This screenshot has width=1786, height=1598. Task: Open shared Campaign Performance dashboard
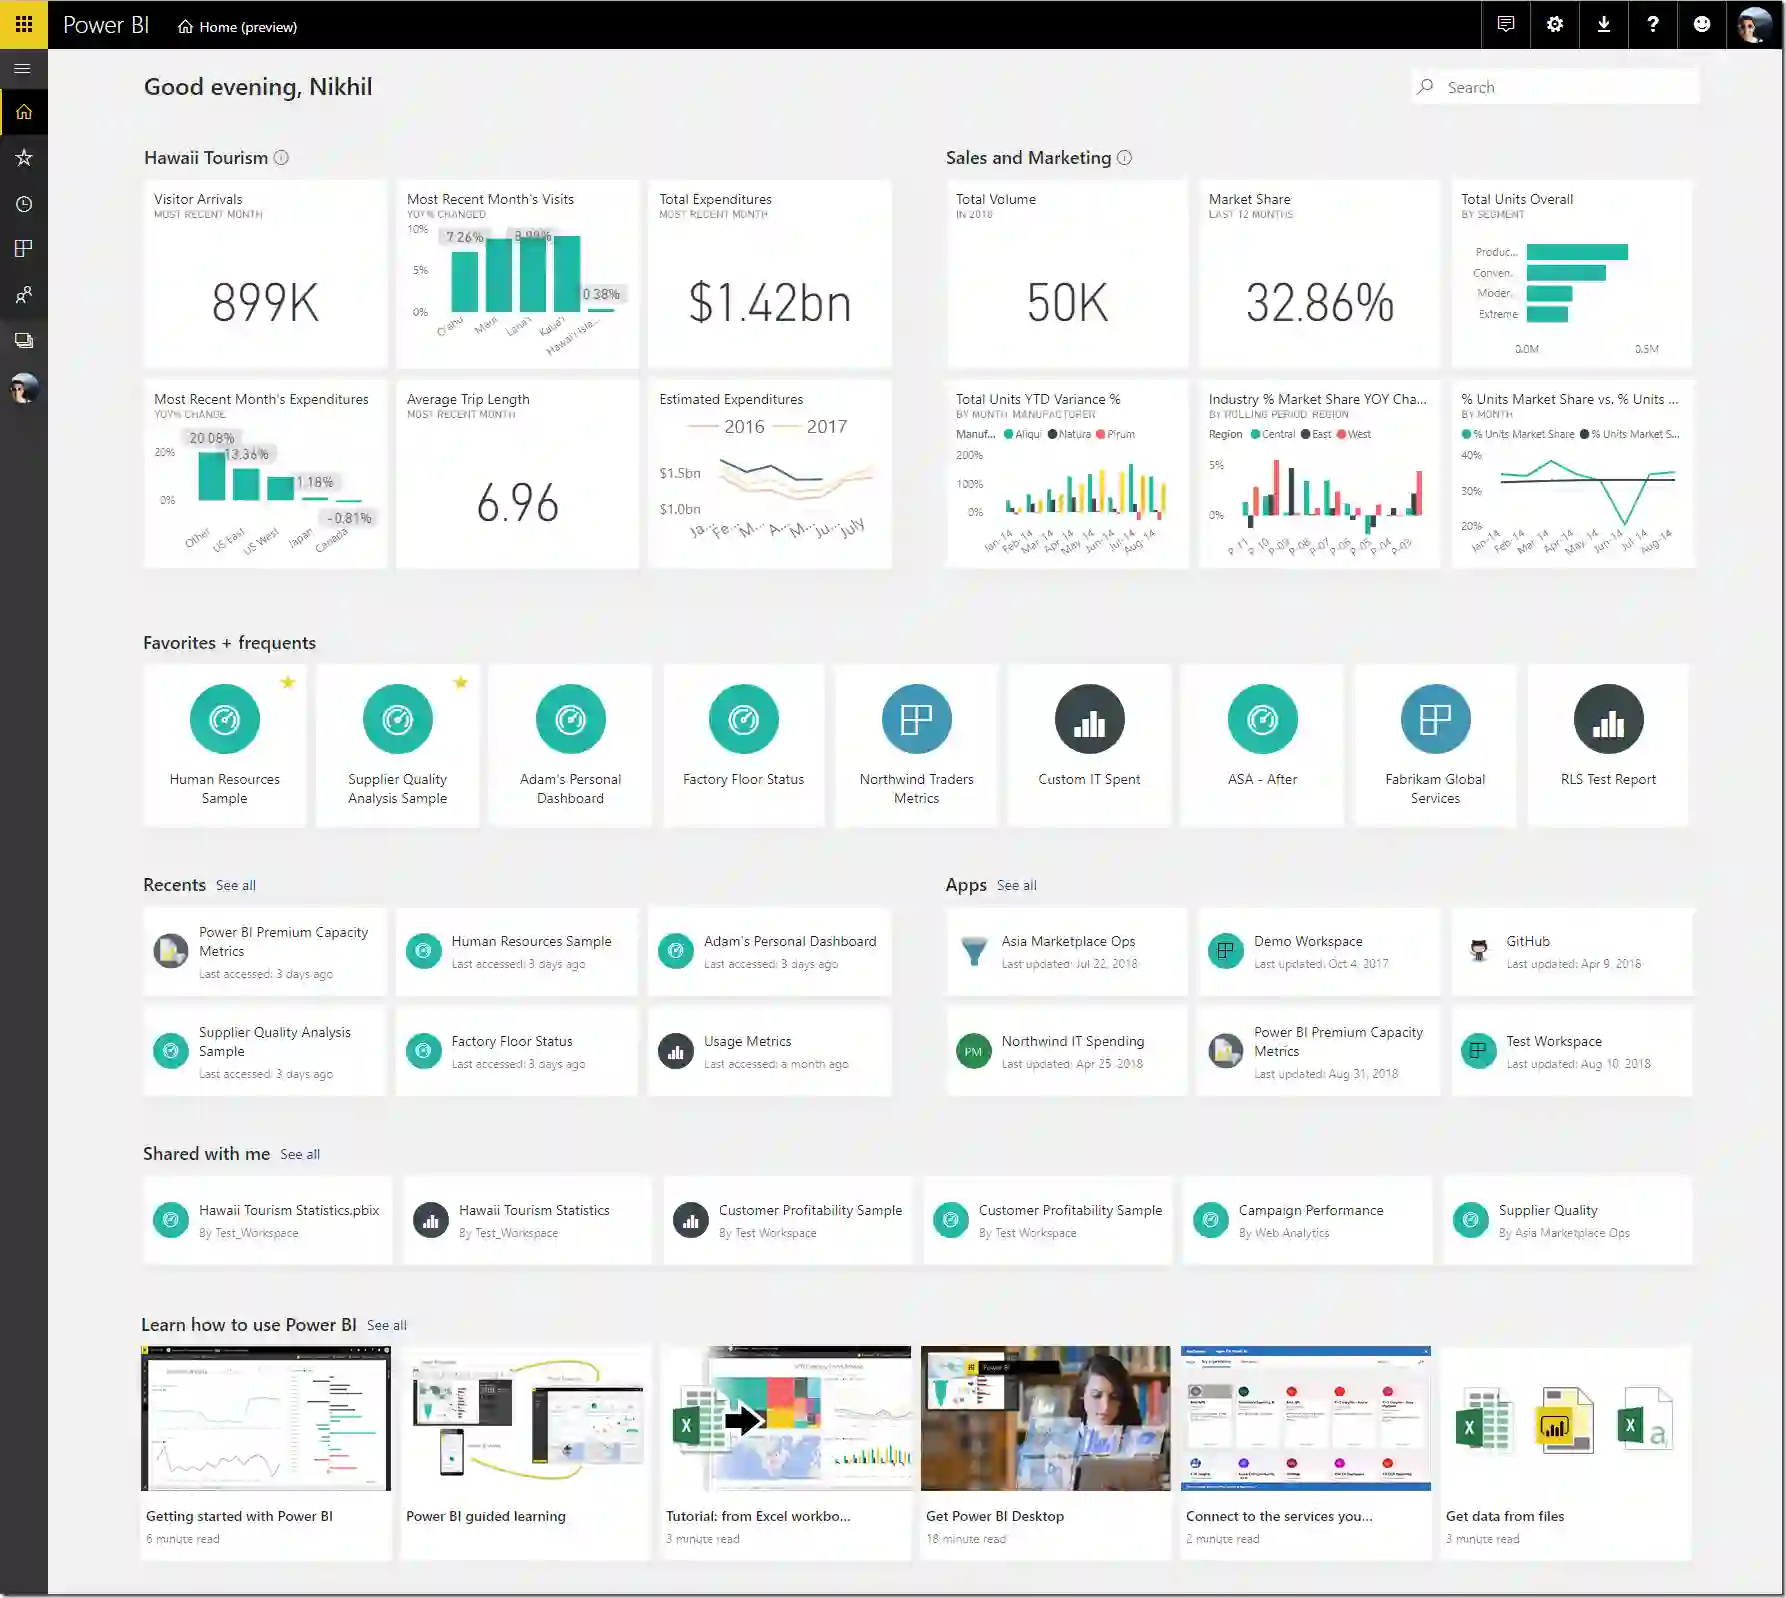(x=1308, y=1220)
